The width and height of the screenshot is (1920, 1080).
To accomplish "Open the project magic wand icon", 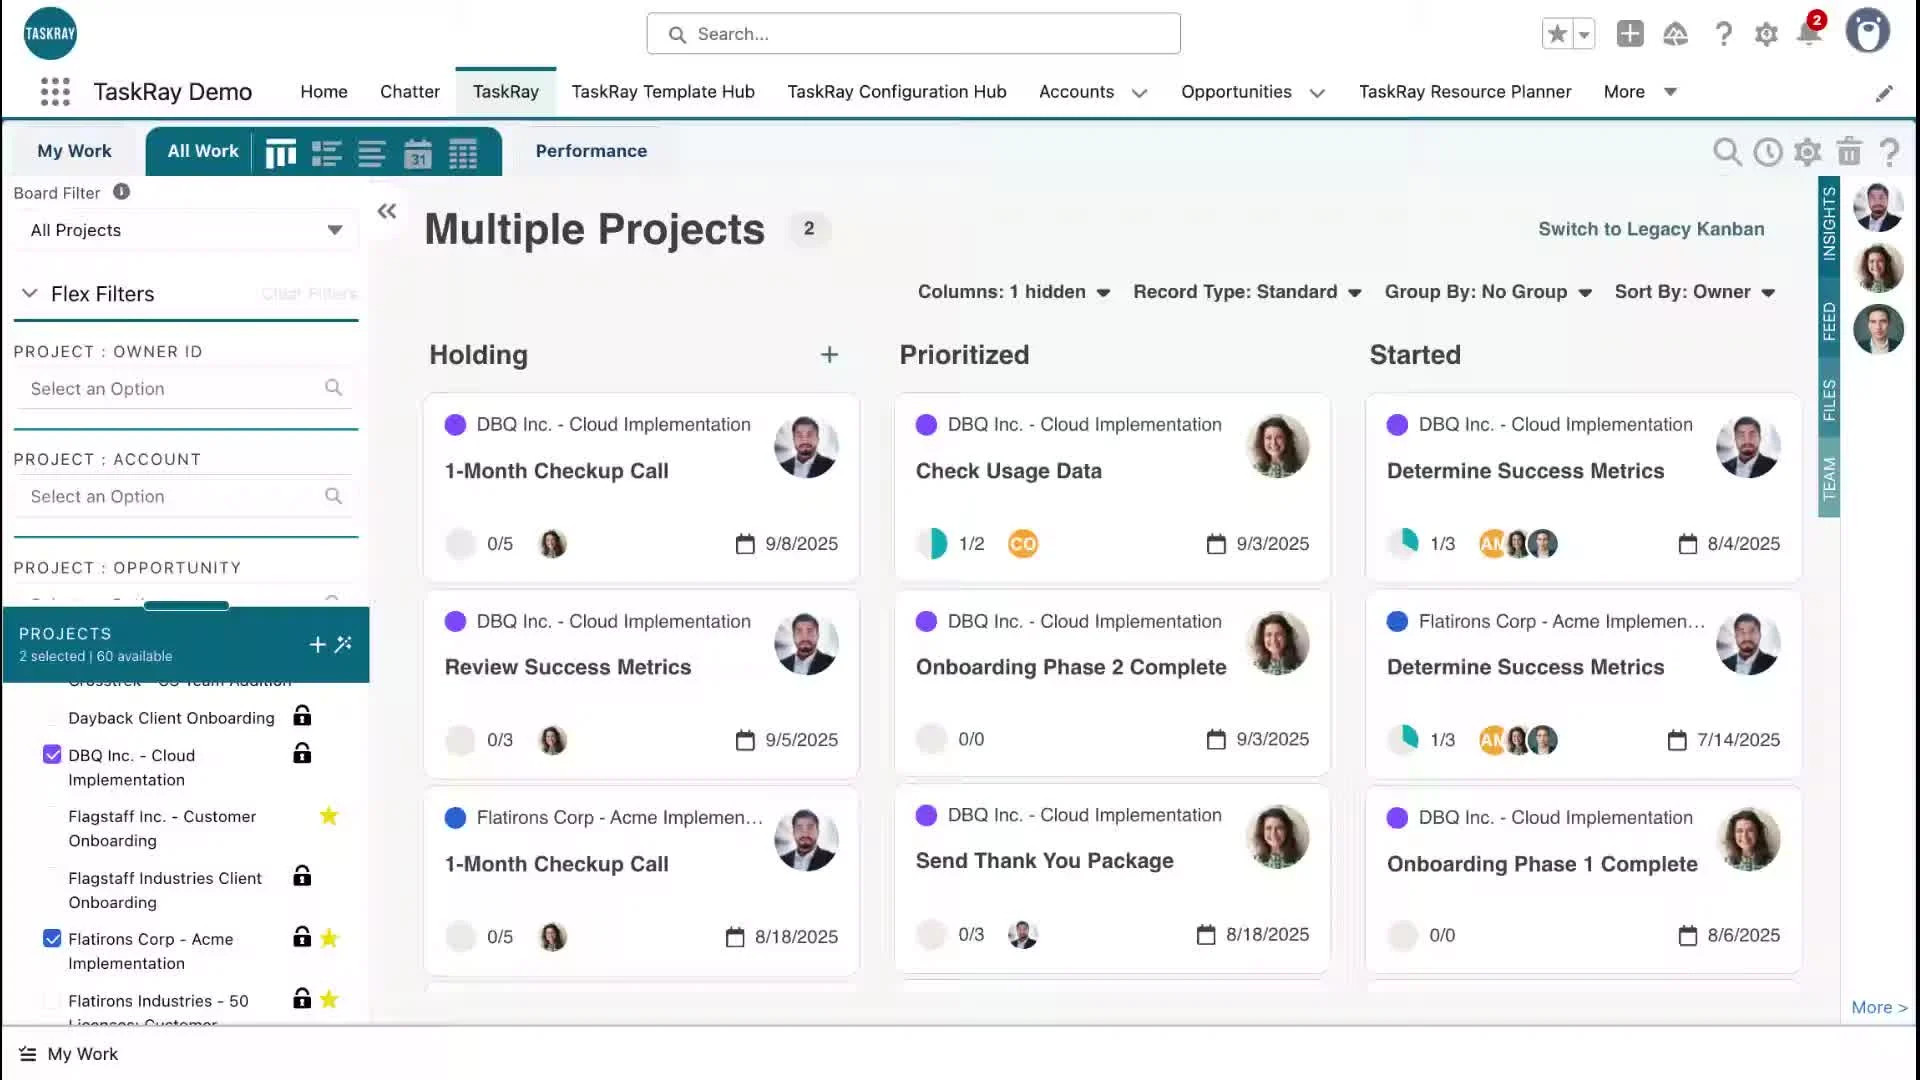I will pos(343,644).
